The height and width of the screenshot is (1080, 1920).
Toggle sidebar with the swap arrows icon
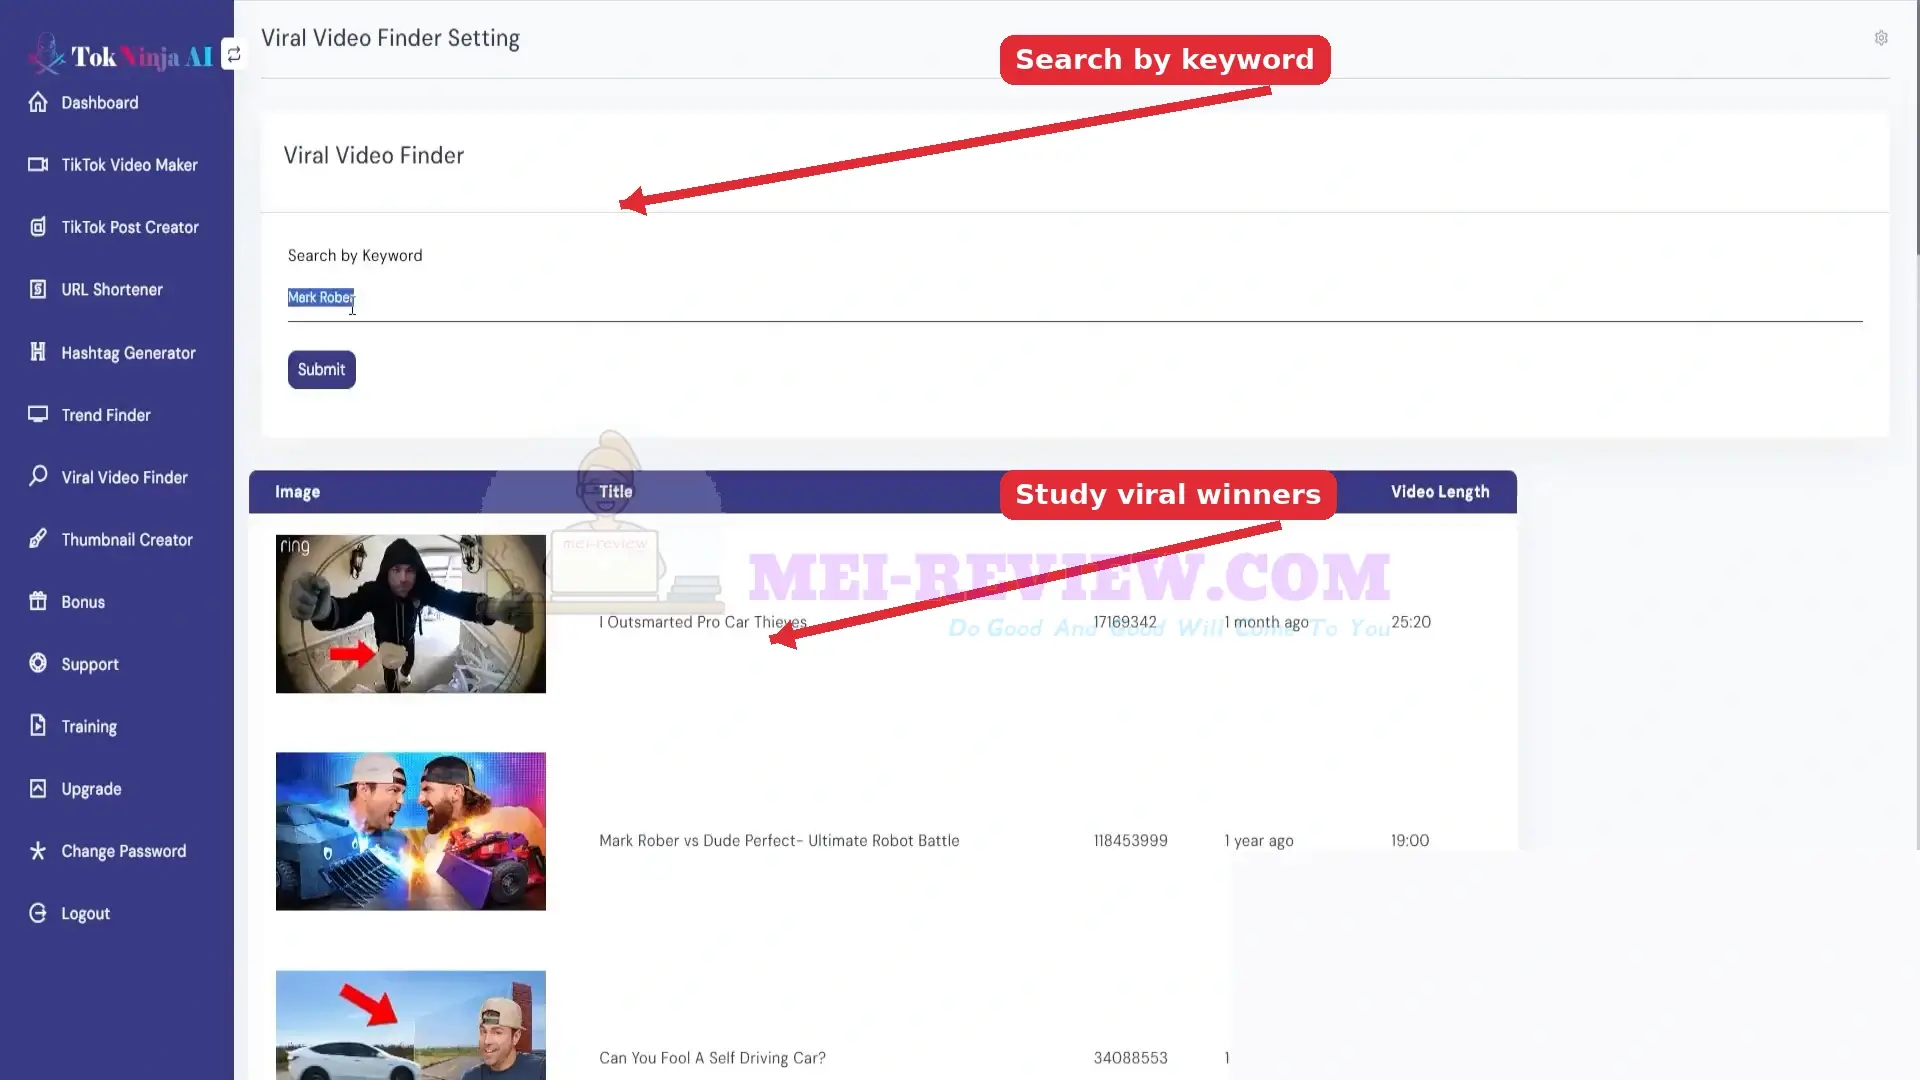[234, 54]
